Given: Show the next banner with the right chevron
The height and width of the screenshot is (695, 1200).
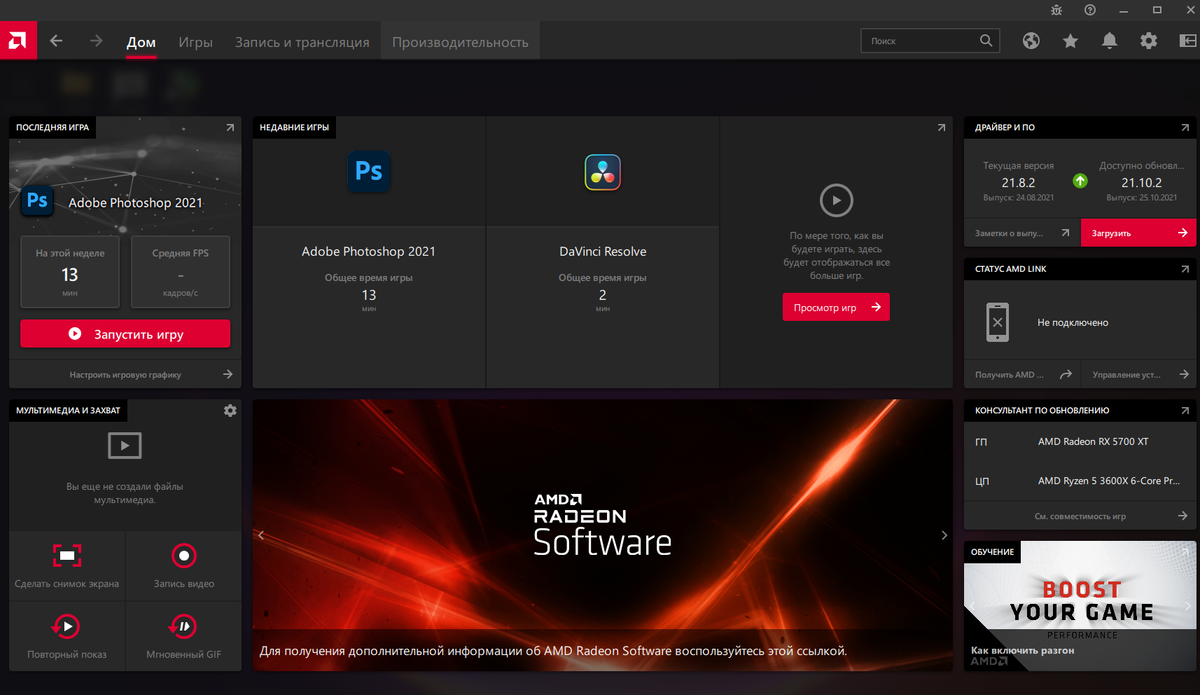Looking at the screenshot, I should coord(944,535).
